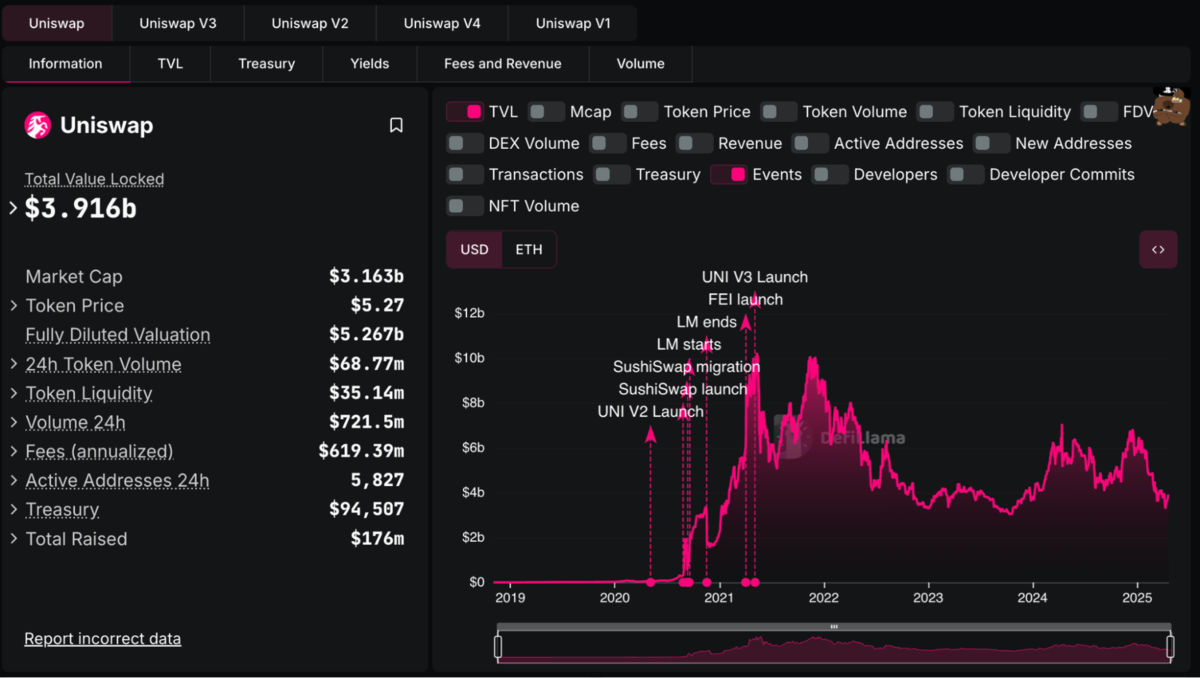Viewport: 1200px width, 678px height.
Task: Disable the Events toggle
Action: pos(729,174)
